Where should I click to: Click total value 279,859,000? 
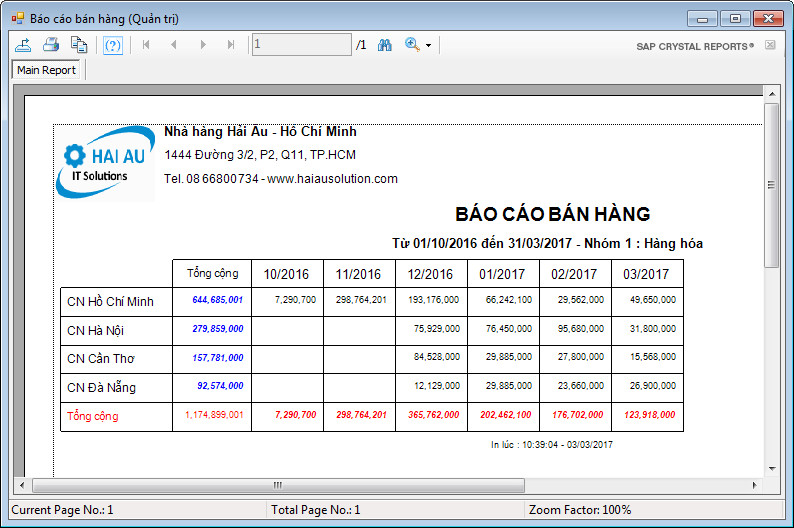[x=218, y=329]
